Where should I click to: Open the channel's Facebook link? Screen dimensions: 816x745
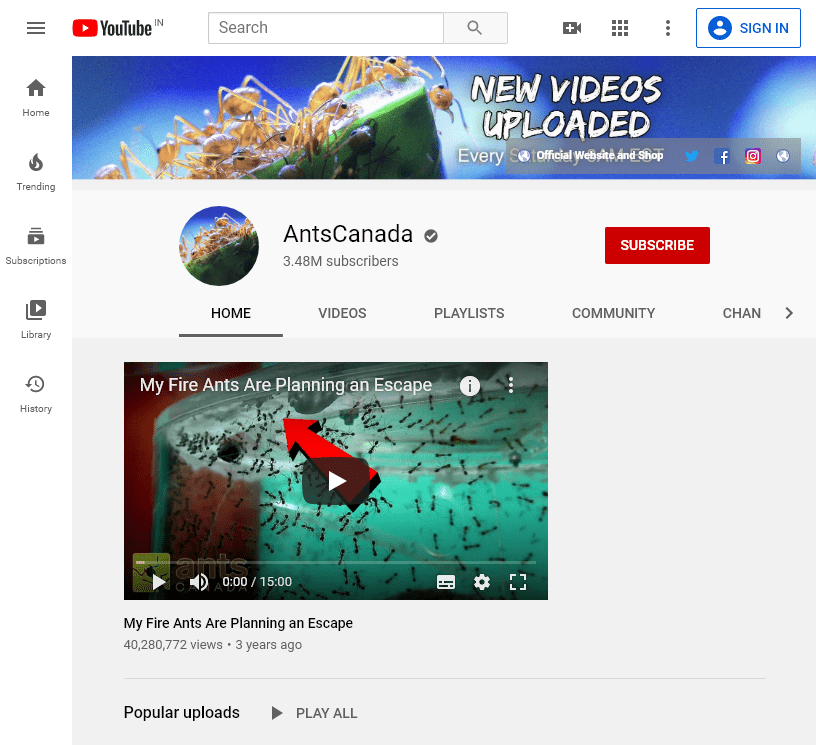[722, 156]
